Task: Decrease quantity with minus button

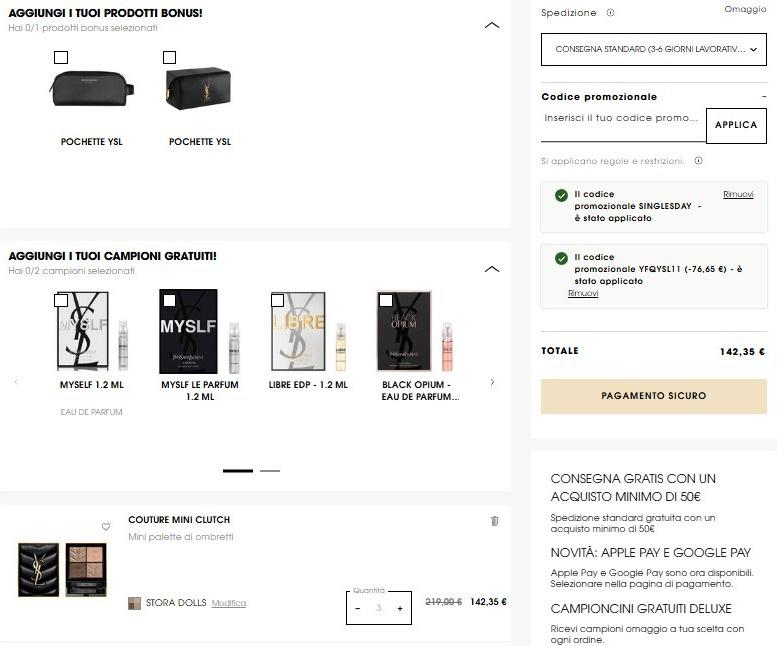Action: [358, 608]
